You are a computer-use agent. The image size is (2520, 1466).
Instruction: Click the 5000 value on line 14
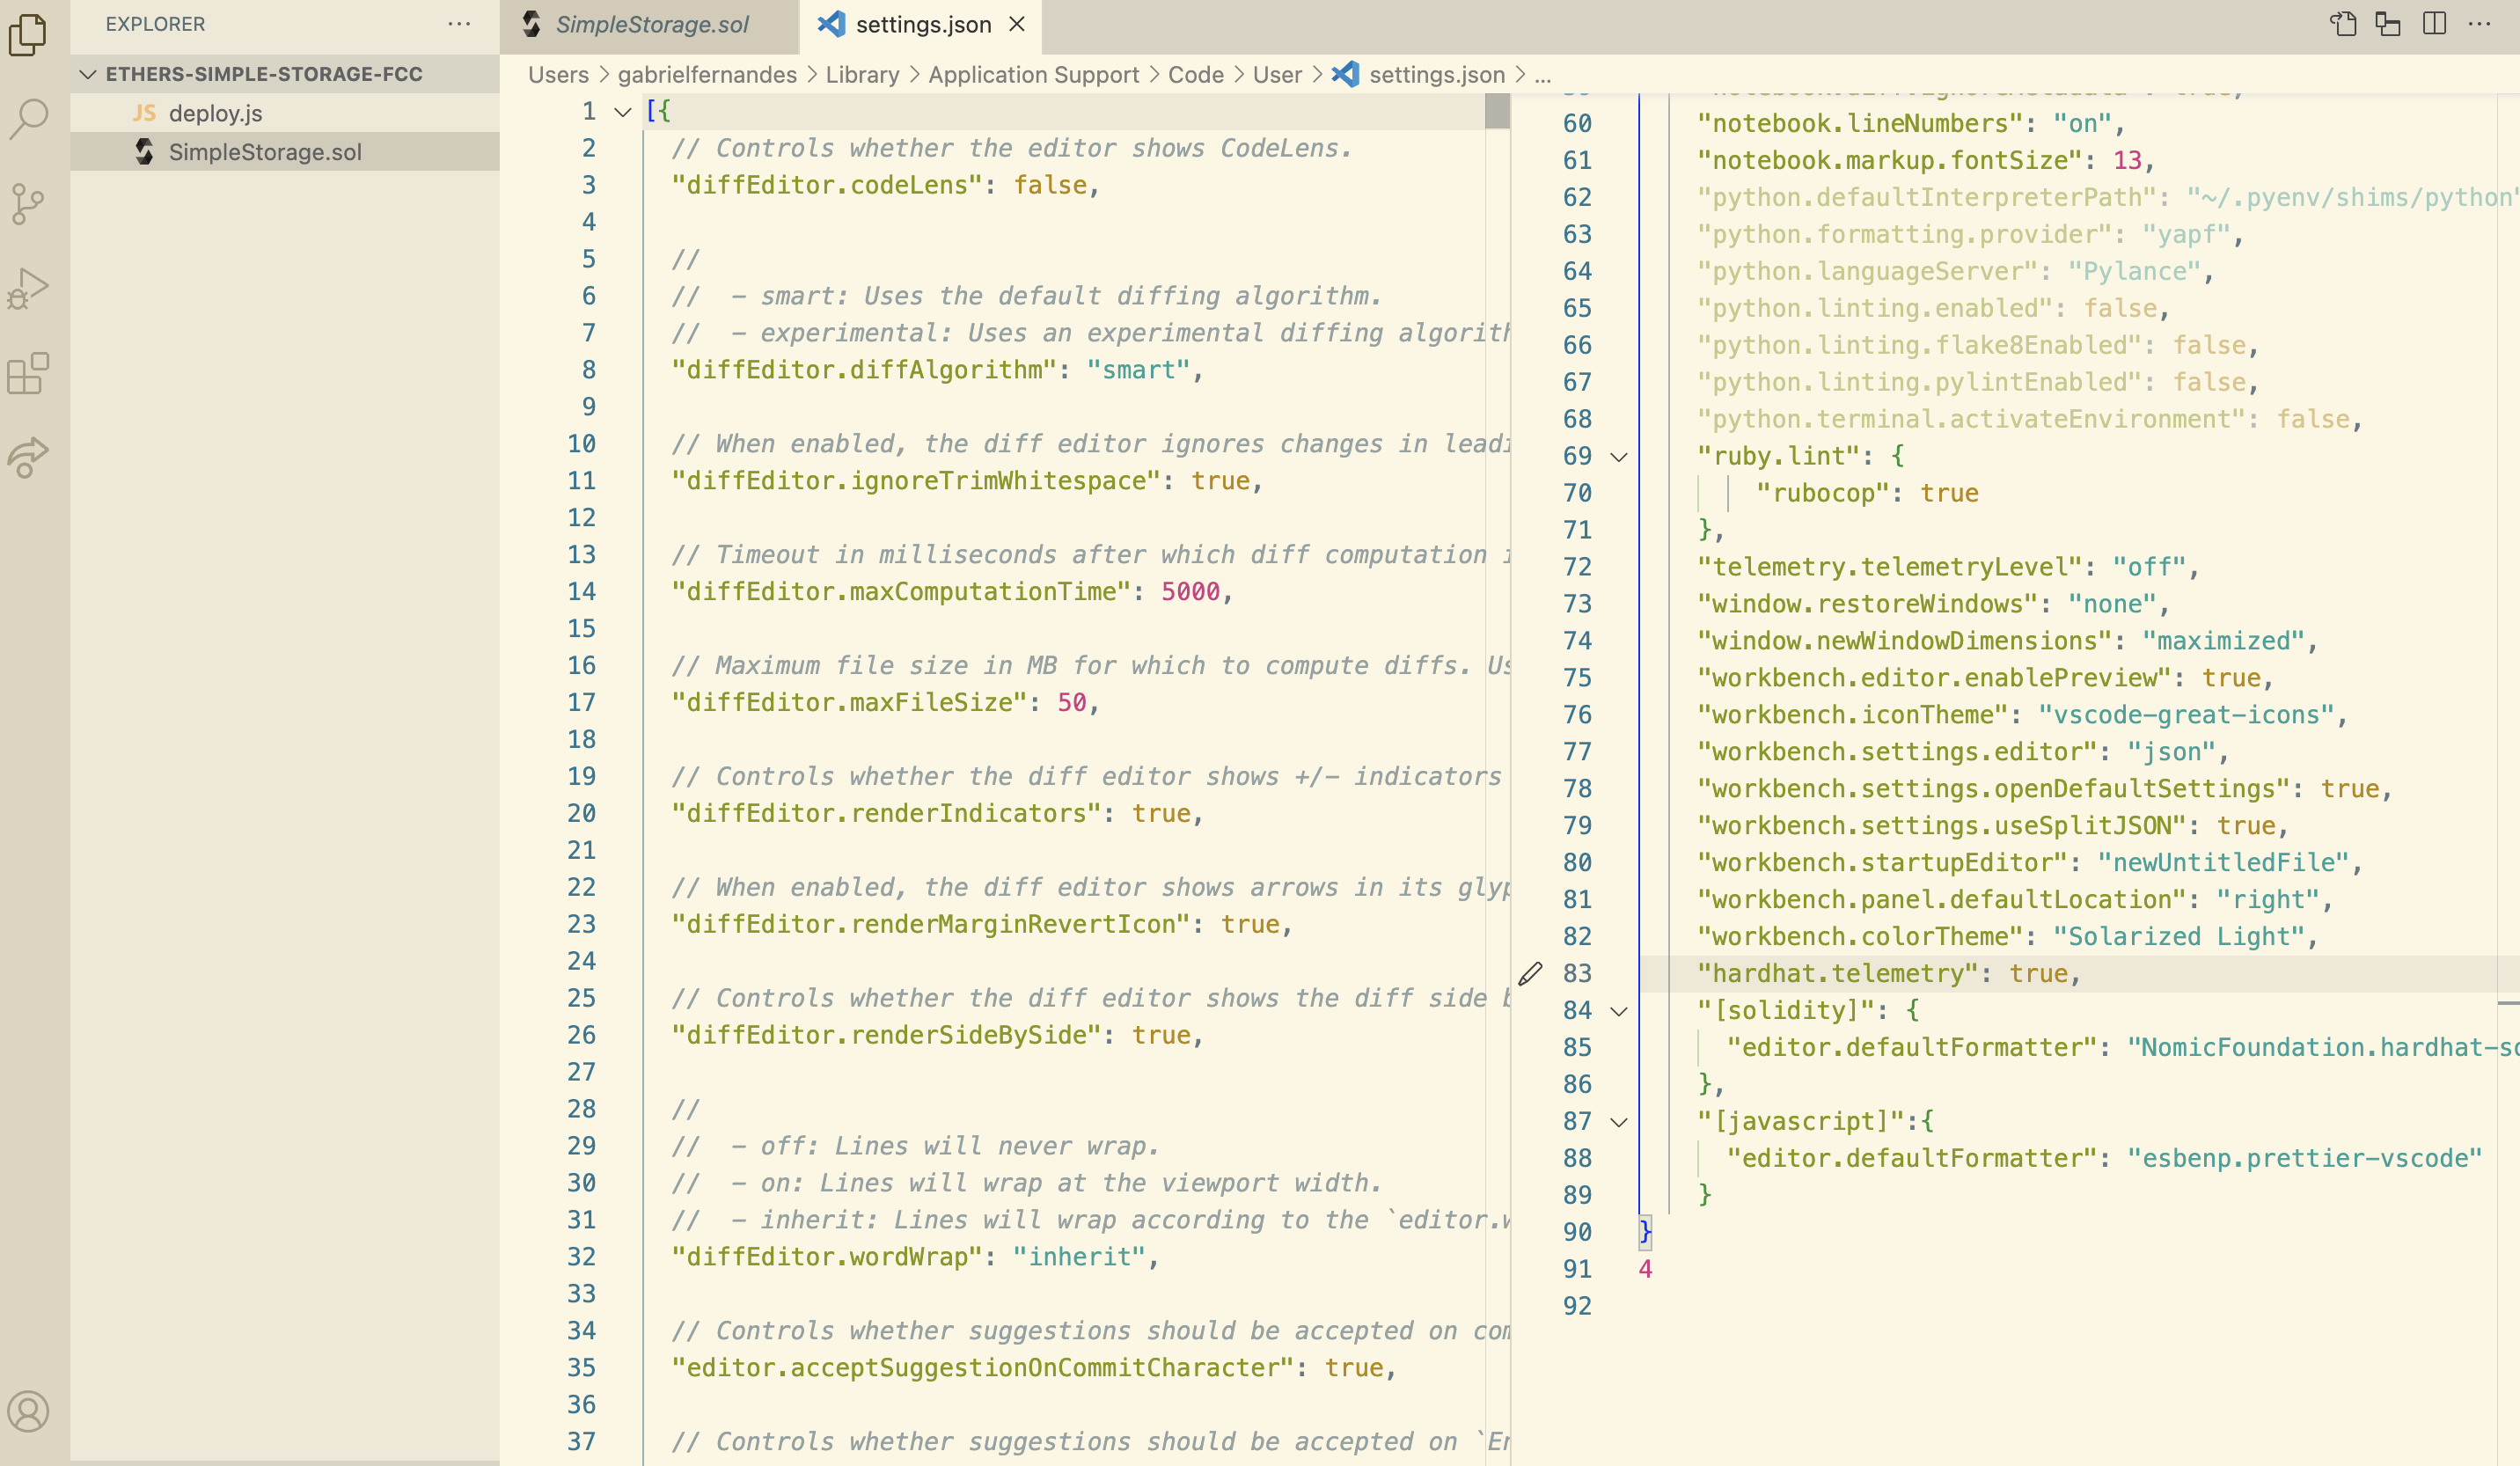1190,591
